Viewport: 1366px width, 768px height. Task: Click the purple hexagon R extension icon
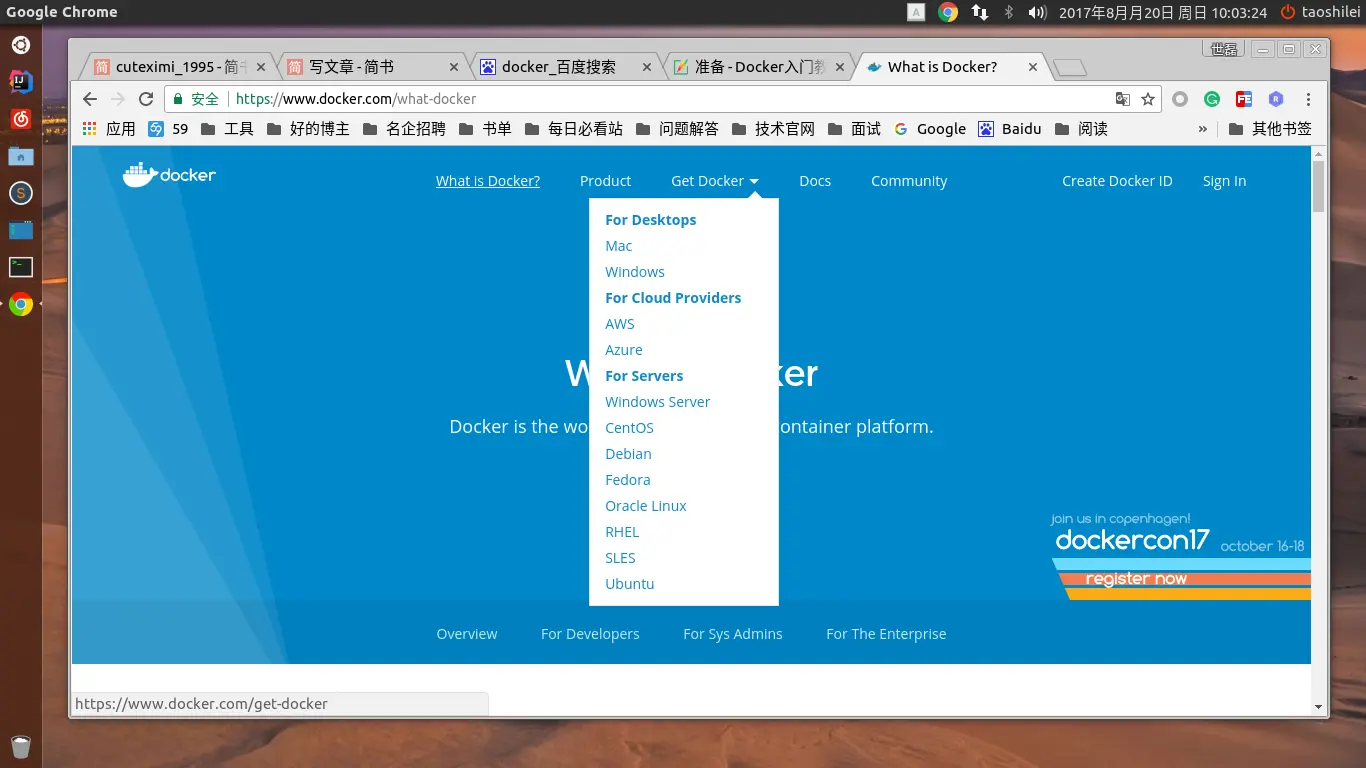coord(1275,99)
